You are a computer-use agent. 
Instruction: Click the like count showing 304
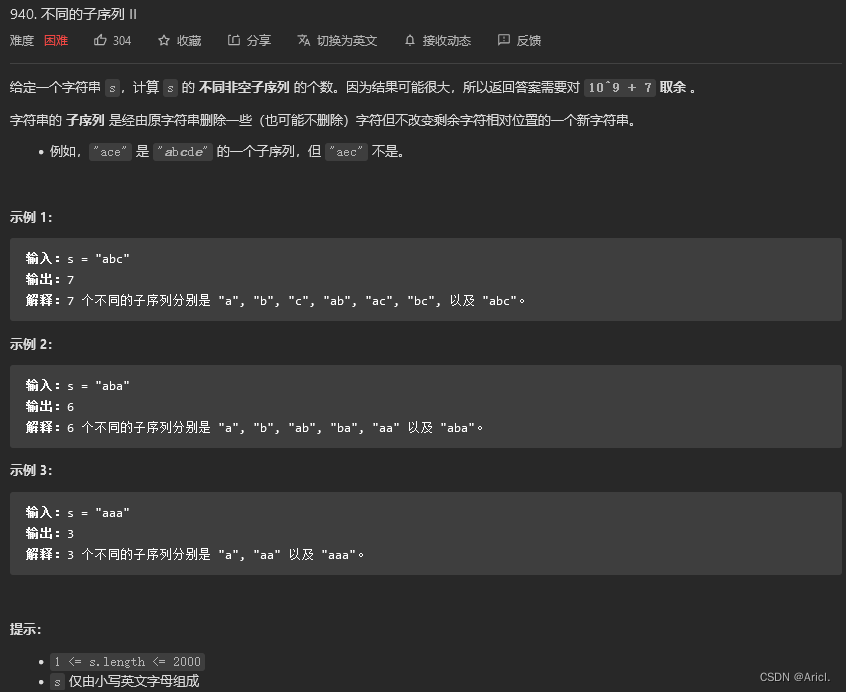[122, 41]
